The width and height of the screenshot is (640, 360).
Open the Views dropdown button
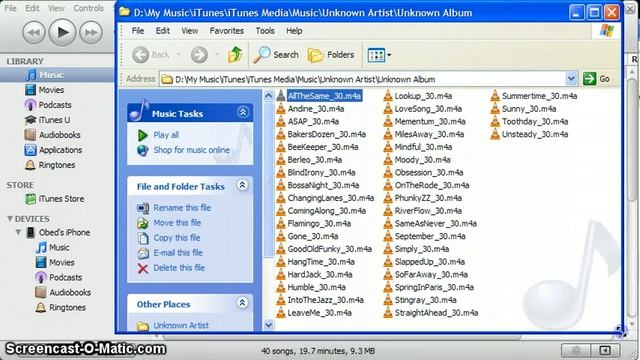click(x=379, y=55)
